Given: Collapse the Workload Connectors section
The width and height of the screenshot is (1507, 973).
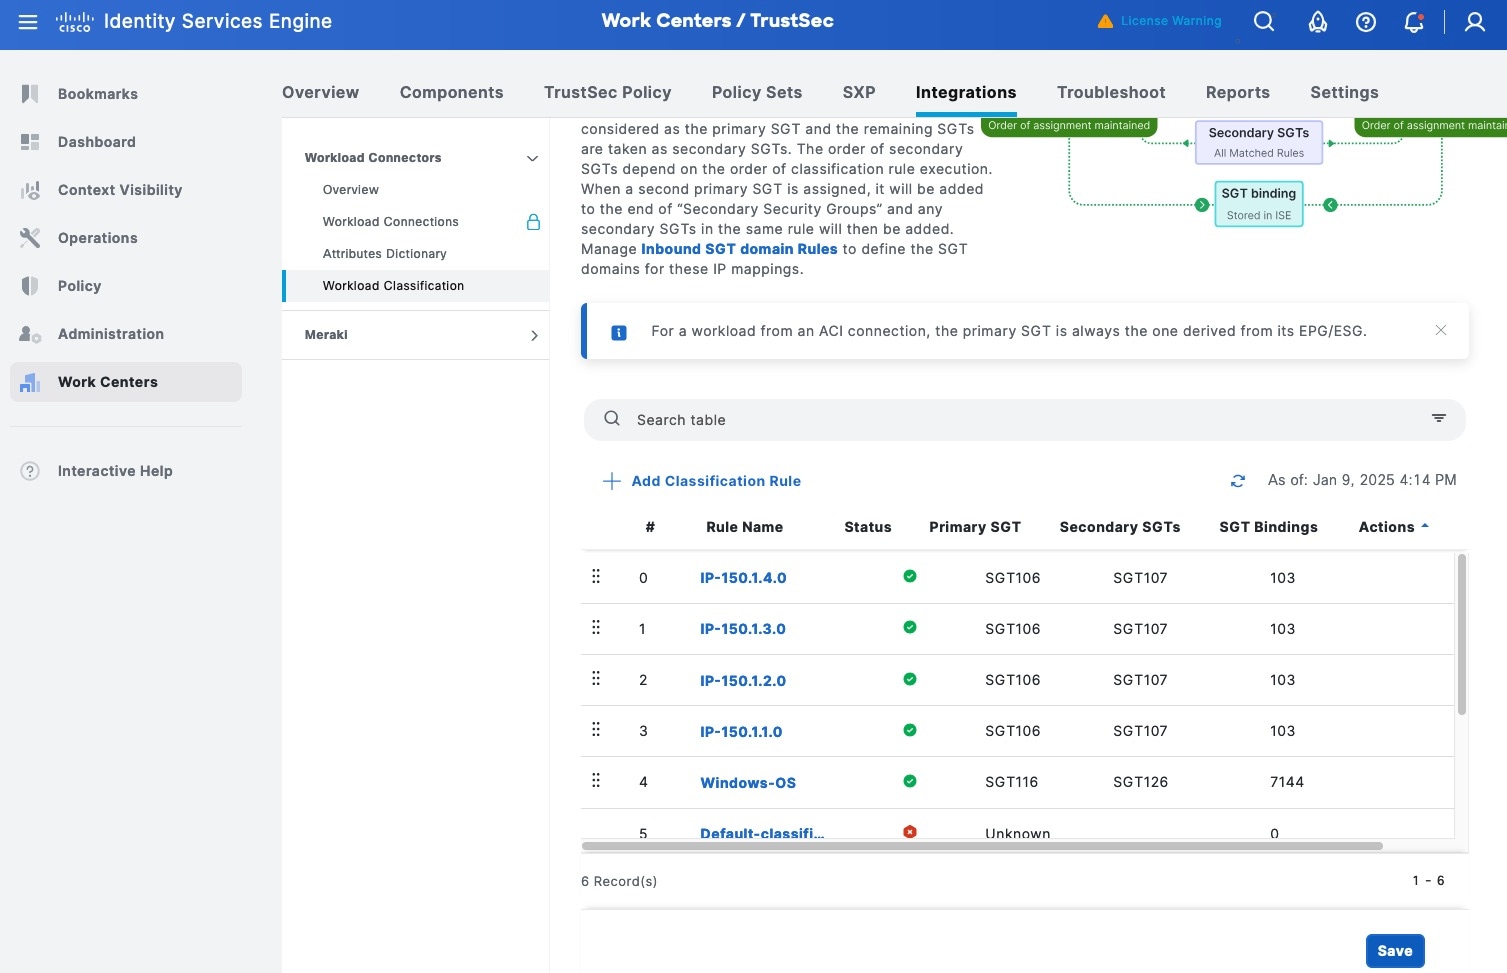Looking at the screenshot, I should [532, 158].
